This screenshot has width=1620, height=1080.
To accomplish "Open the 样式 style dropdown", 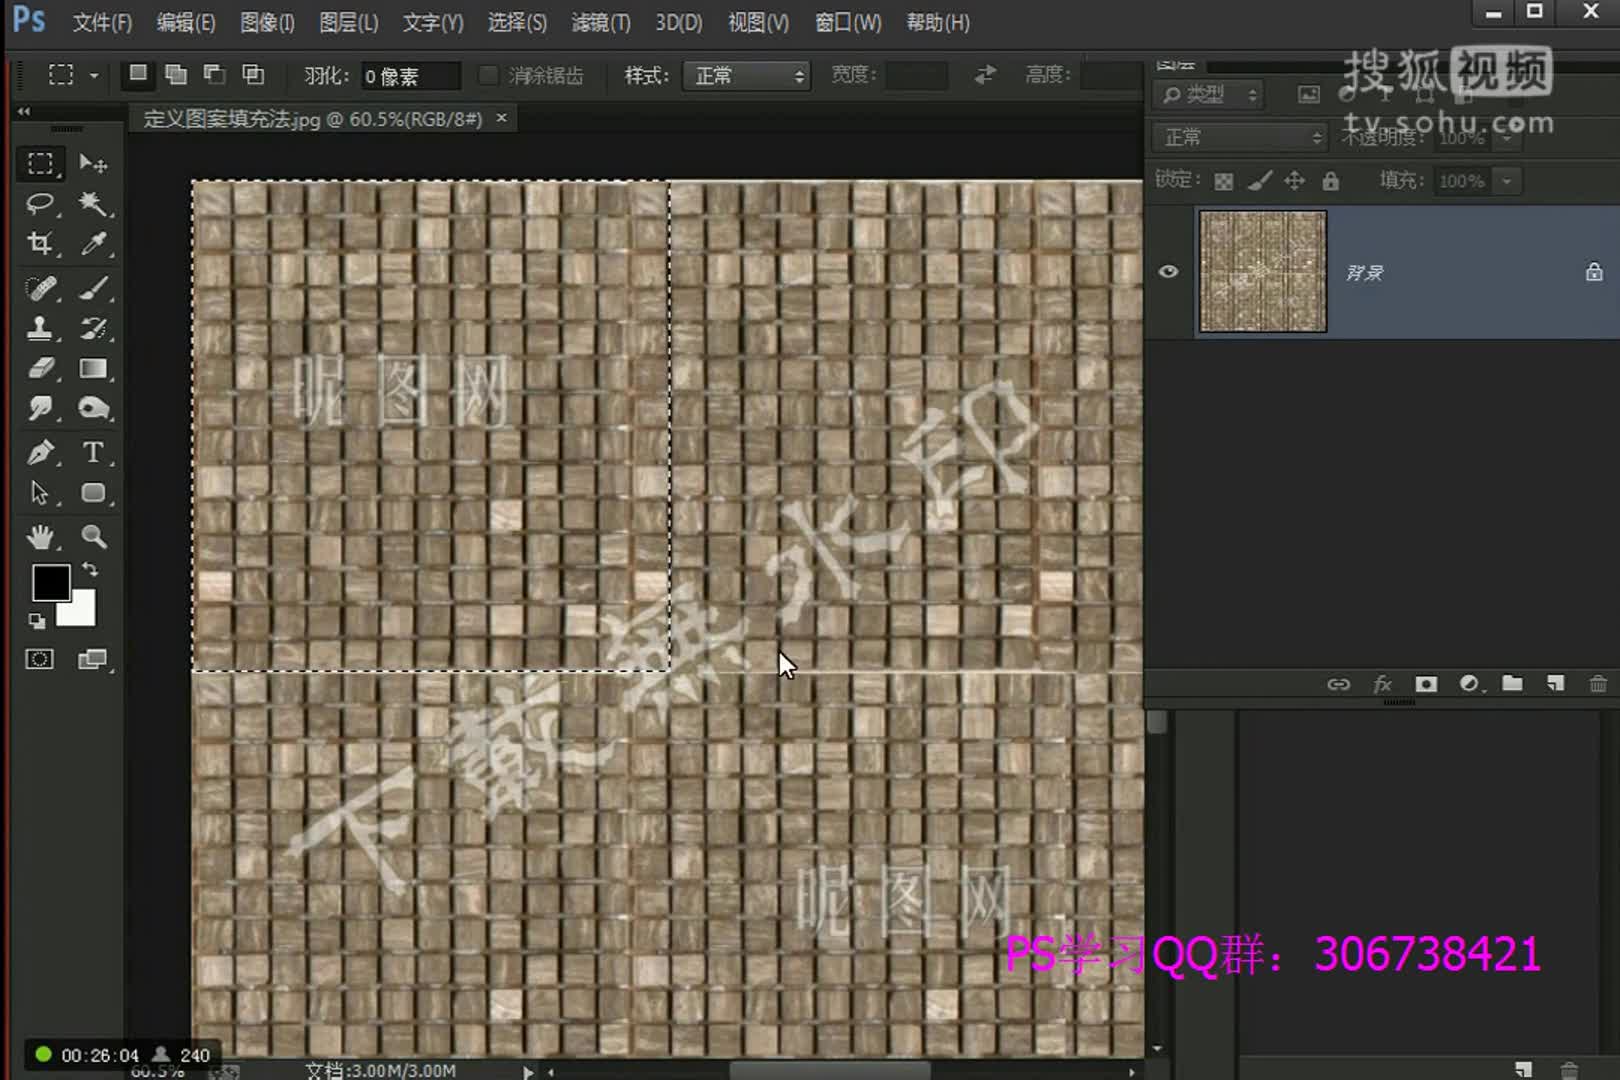I will pyautogui.click(x=746, y=75).
